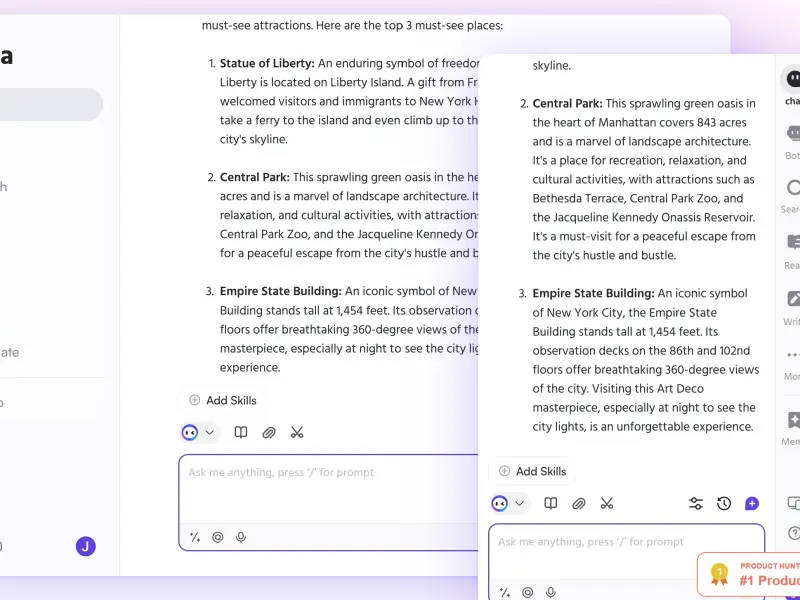Click 'Central Park:' heading in side panel
800x600 pixels.
pos(567,103)
